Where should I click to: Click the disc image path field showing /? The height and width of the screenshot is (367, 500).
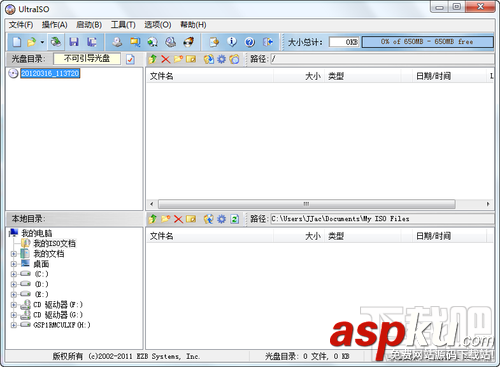click(382, 59)
